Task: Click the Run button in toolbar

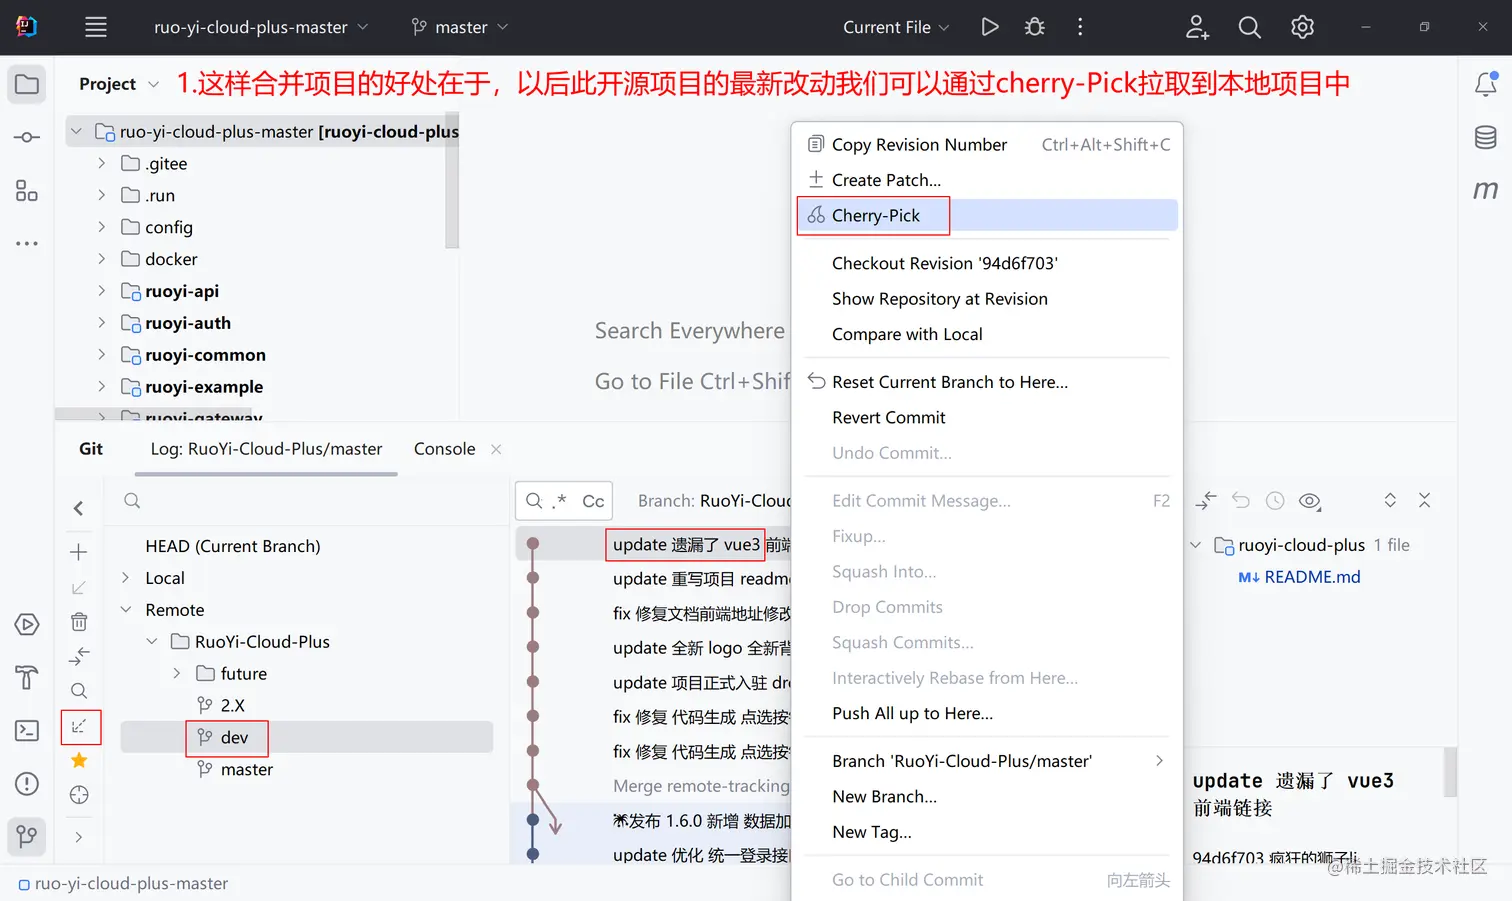Action: tap(990, 27)
